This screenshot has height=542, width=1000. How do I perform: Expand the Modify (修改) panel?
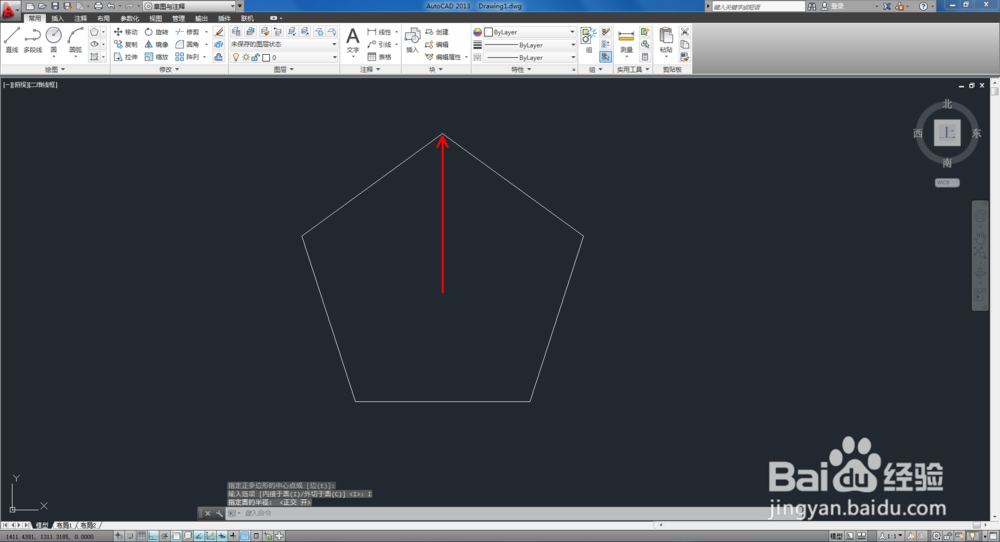168,70
